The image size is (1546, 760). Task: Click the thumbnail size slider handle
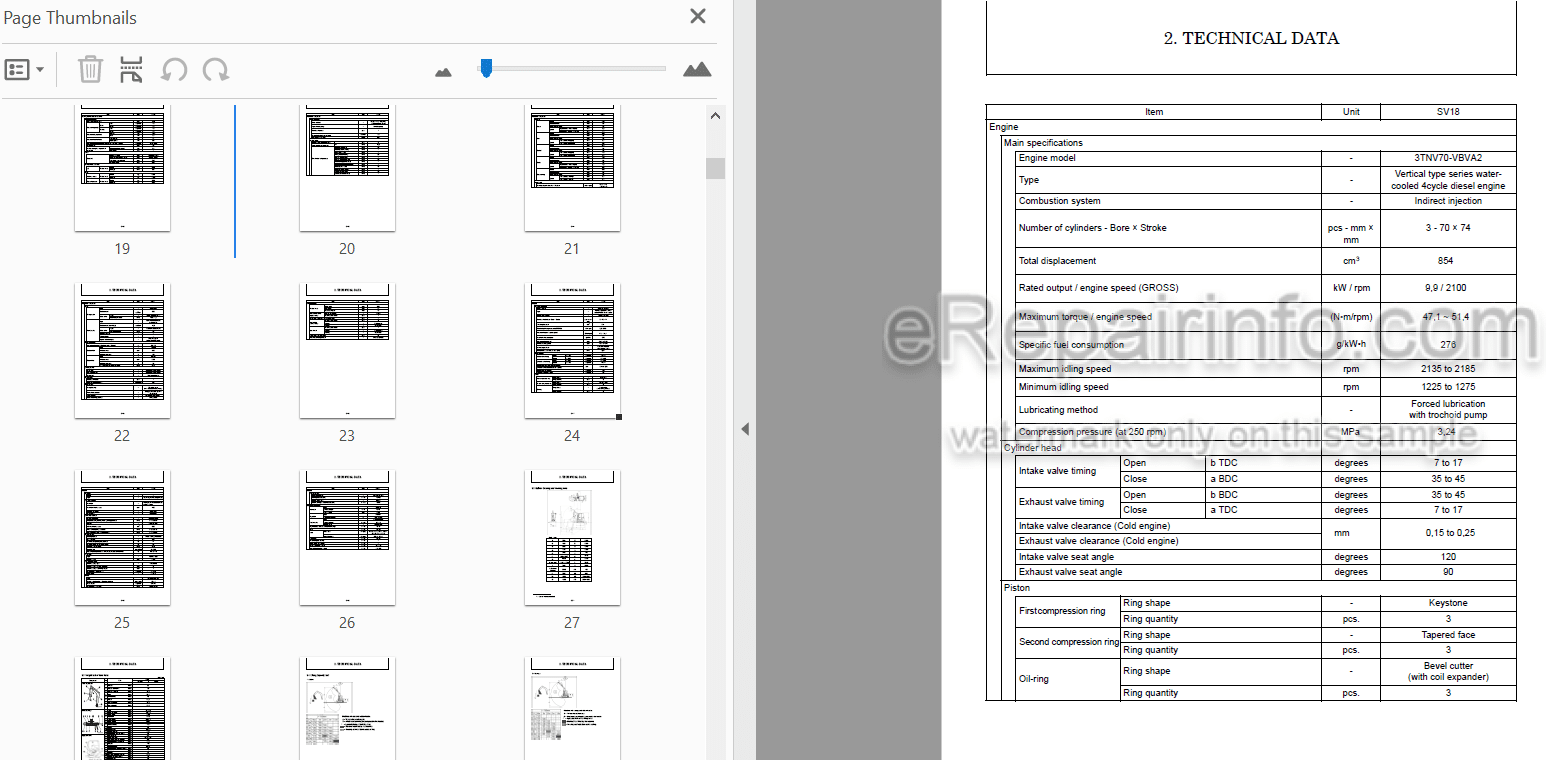(486, 68)
